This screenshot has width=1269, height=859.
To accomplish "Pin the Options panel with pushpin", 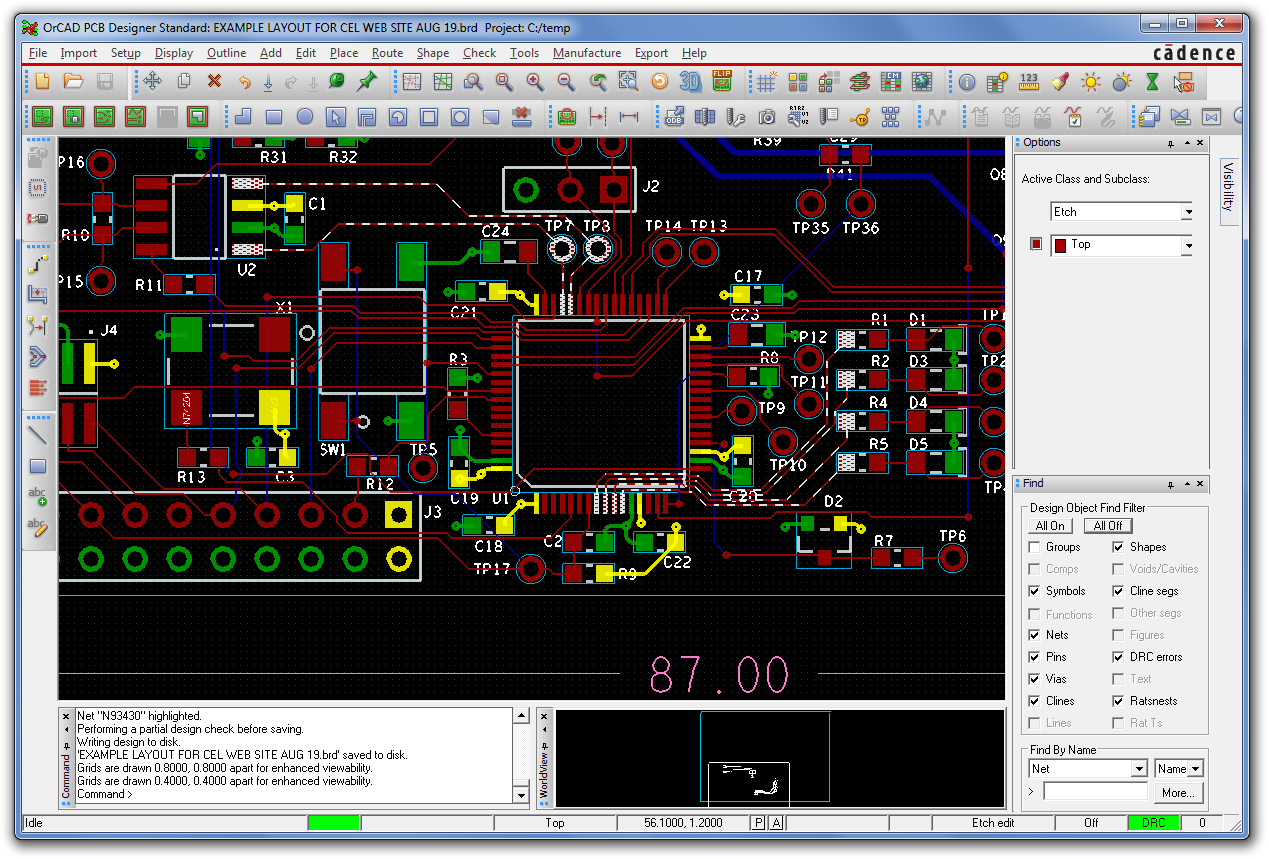I will pyautogui.click(x=1171, y=143).
